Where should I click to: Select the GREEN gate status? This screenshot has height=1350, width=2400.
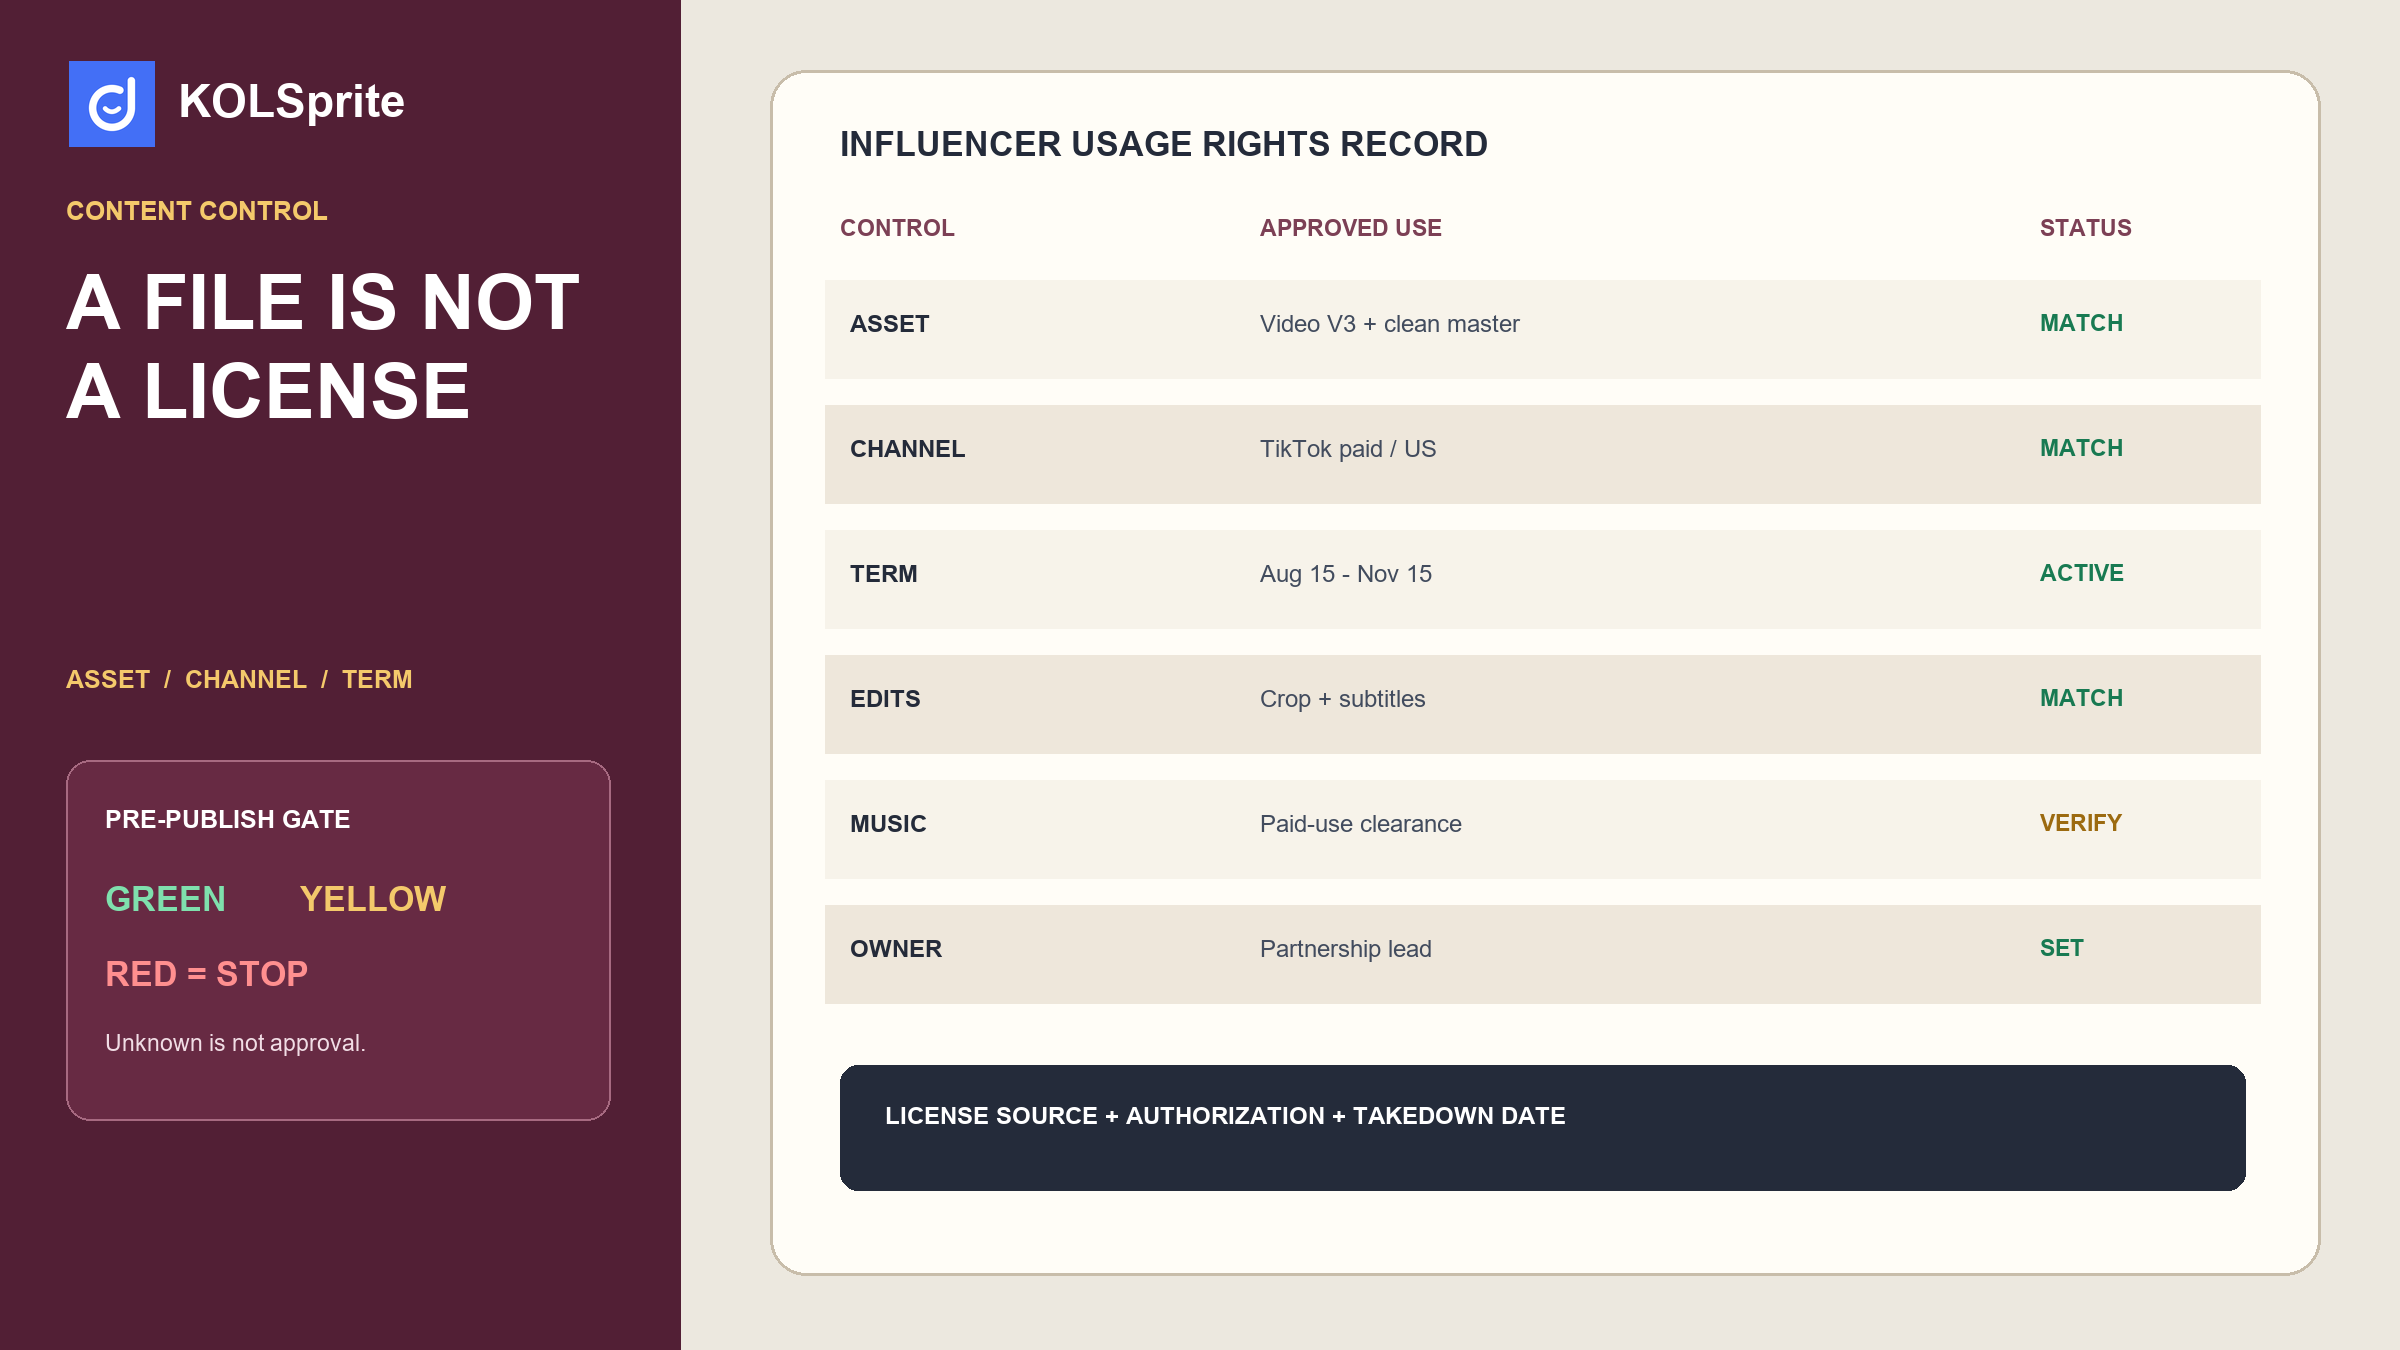click(166, 899)
